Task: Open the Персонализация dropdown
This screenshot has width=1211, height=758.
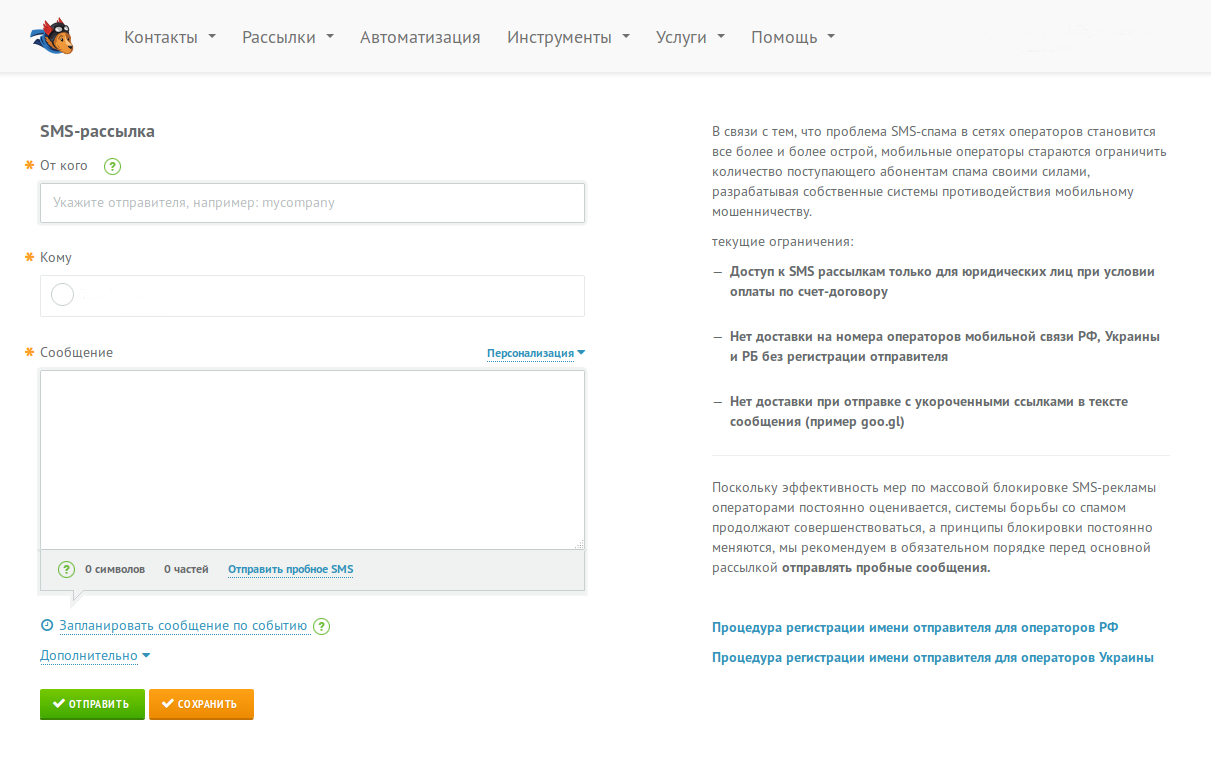Action: (535, 353)
